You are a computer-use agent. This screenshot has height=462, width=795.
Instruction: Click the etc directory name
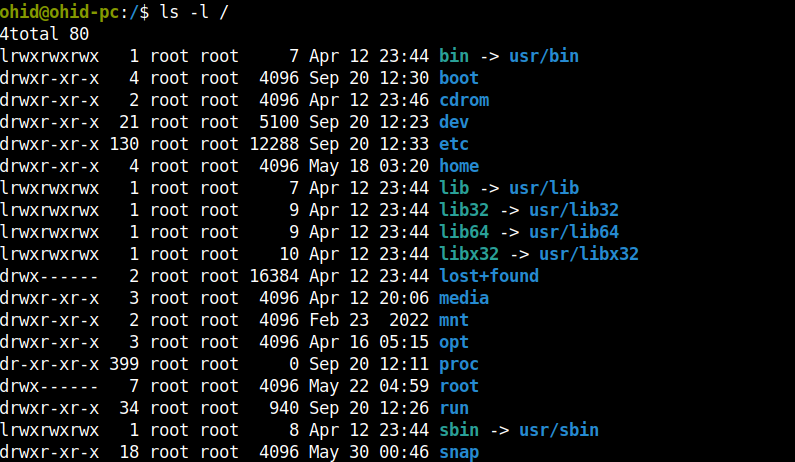tap(454, 144)
